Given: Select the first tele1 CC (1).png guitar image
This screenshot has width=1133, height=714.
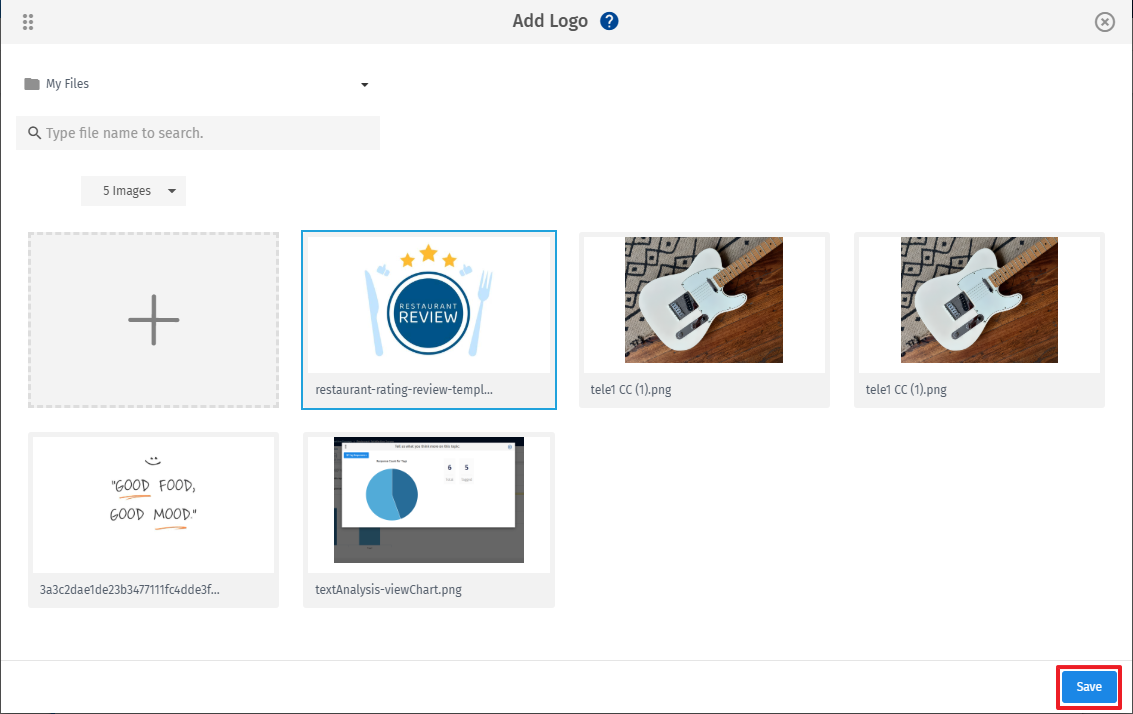Looking at the screenshot, I should click(704, 300).
